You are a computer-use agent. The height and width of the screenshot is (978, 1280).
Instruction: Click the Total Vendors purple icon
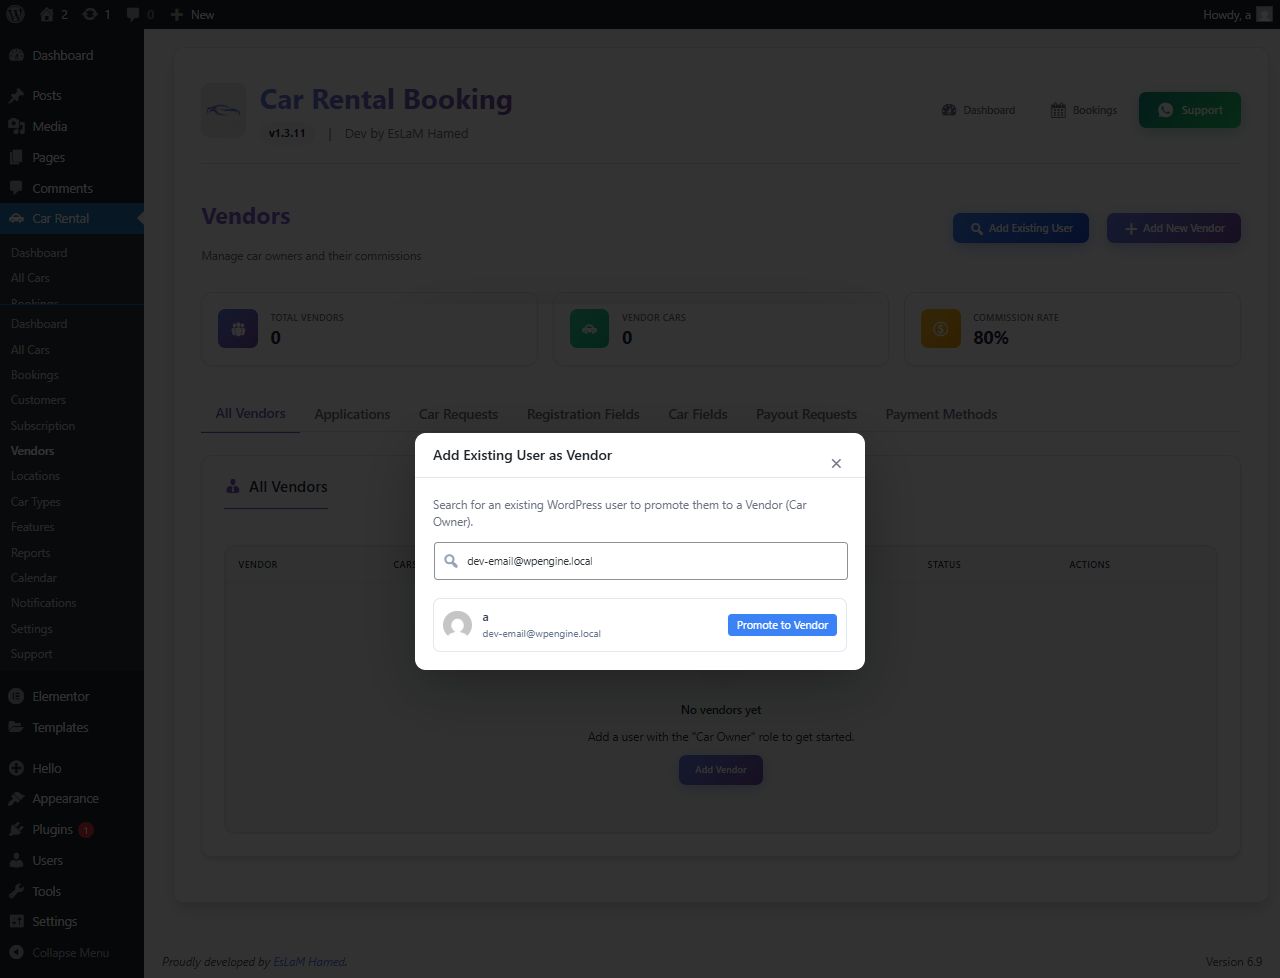[238, 328]
